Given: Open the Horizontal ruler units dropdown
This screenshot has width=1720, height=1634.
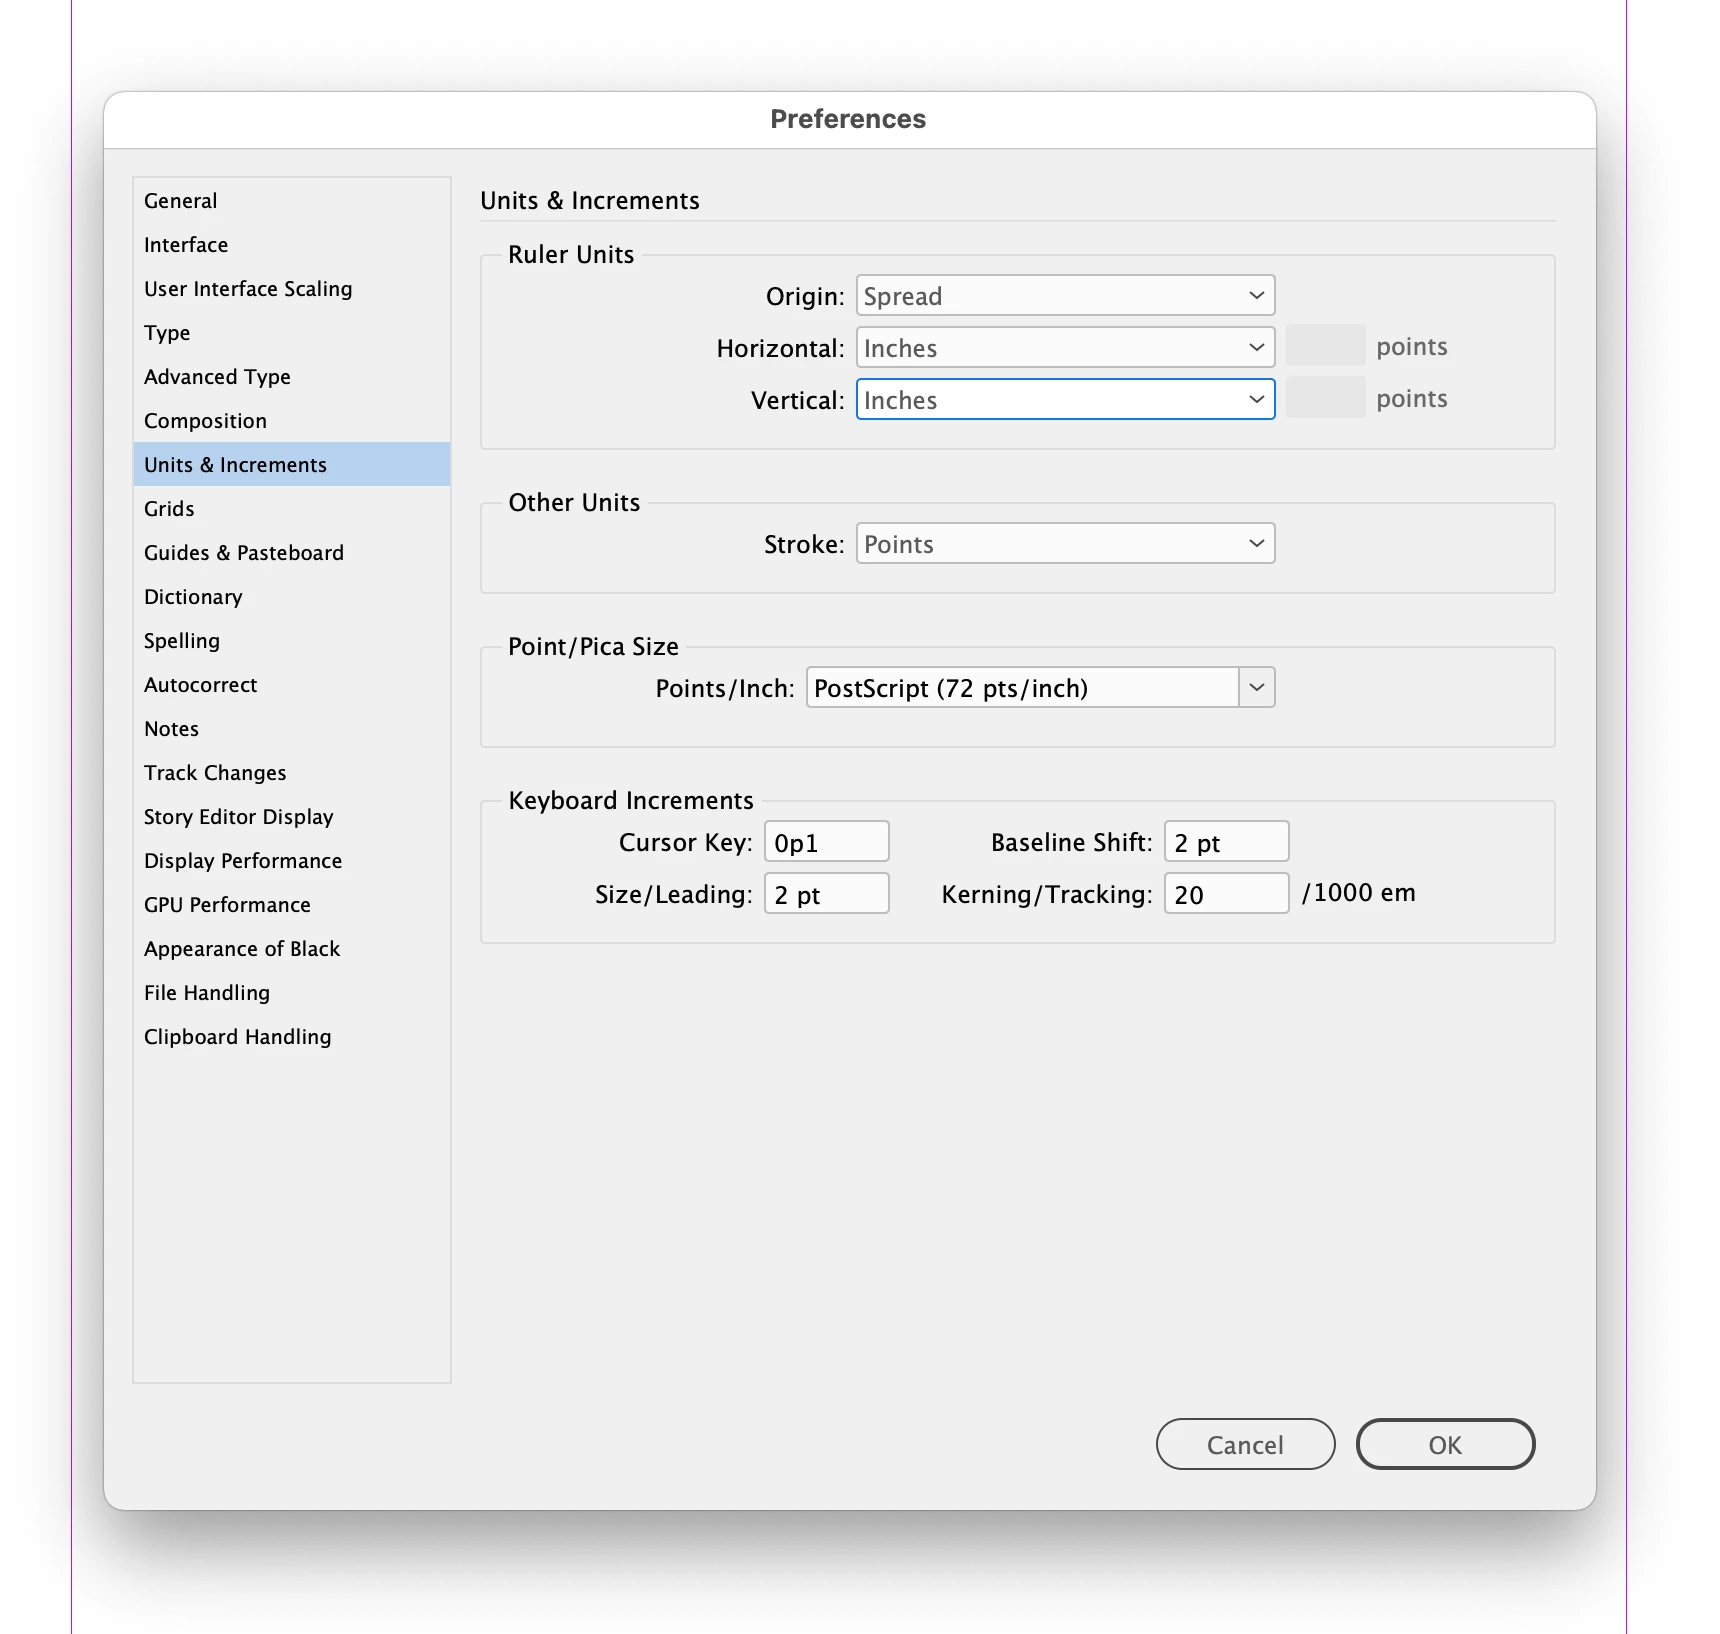Looking at the screenshot, I should pos(1065,348).
